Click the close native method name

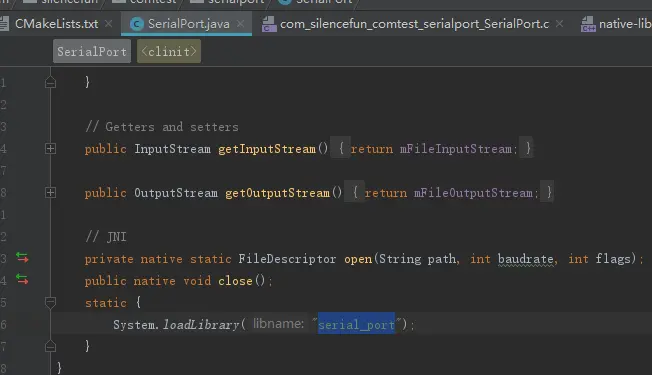pyautogui.click(x=235, y=281)
